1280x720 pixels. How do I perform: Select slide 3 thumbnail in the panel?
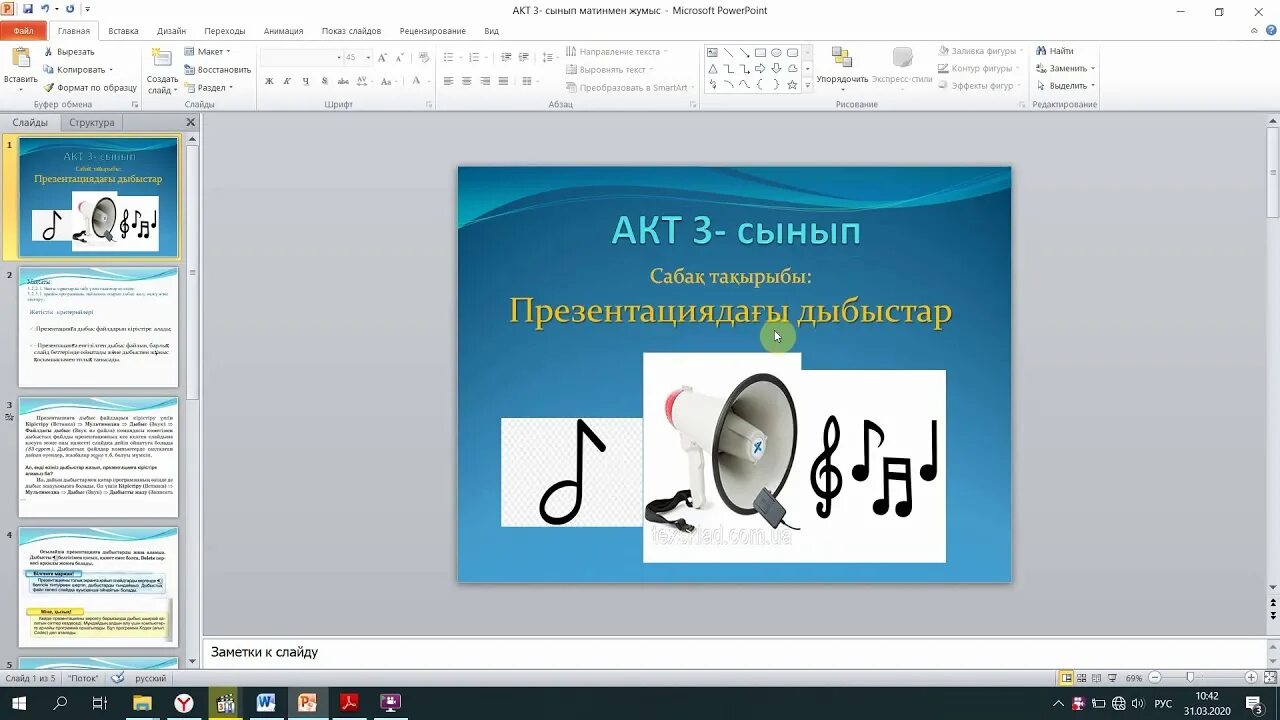click(x=97, y=458)
